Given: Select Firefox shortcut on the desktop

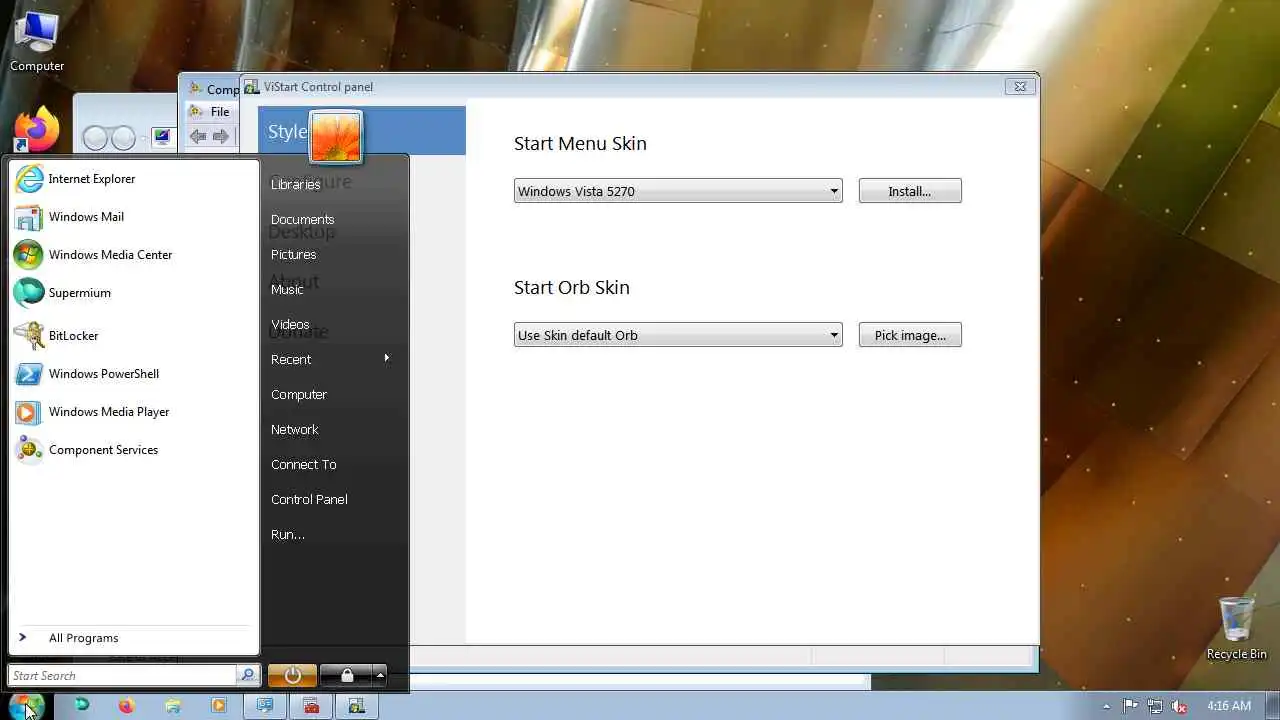Looking at the screenshot, I should [x=36, y=130].
